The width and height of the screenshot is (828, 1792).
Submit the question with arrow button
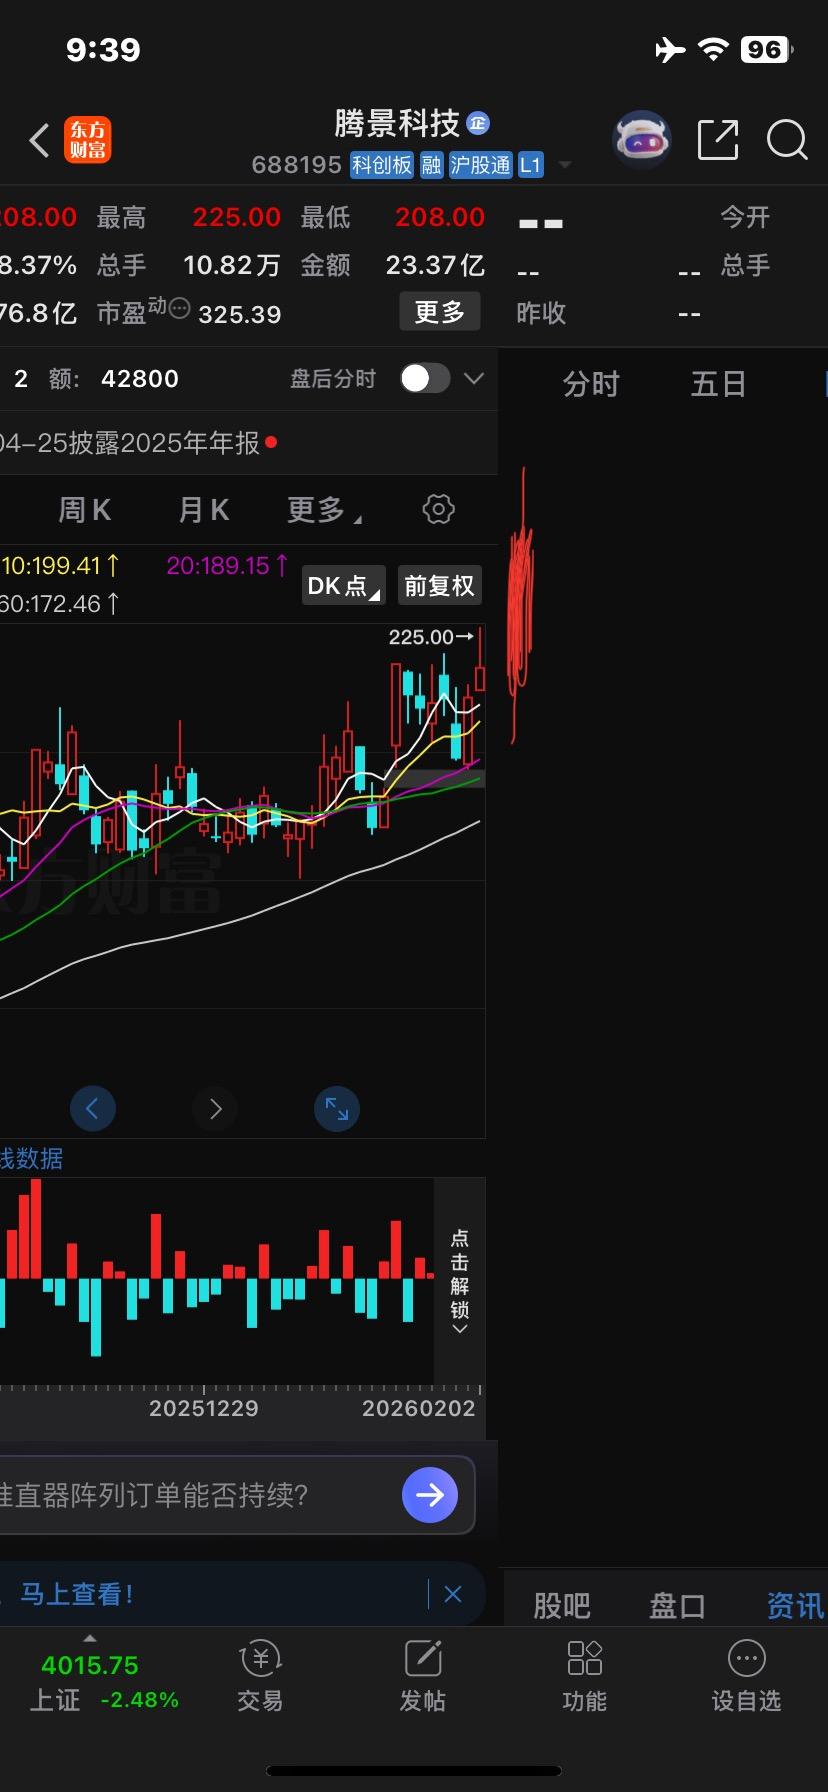430,1495
